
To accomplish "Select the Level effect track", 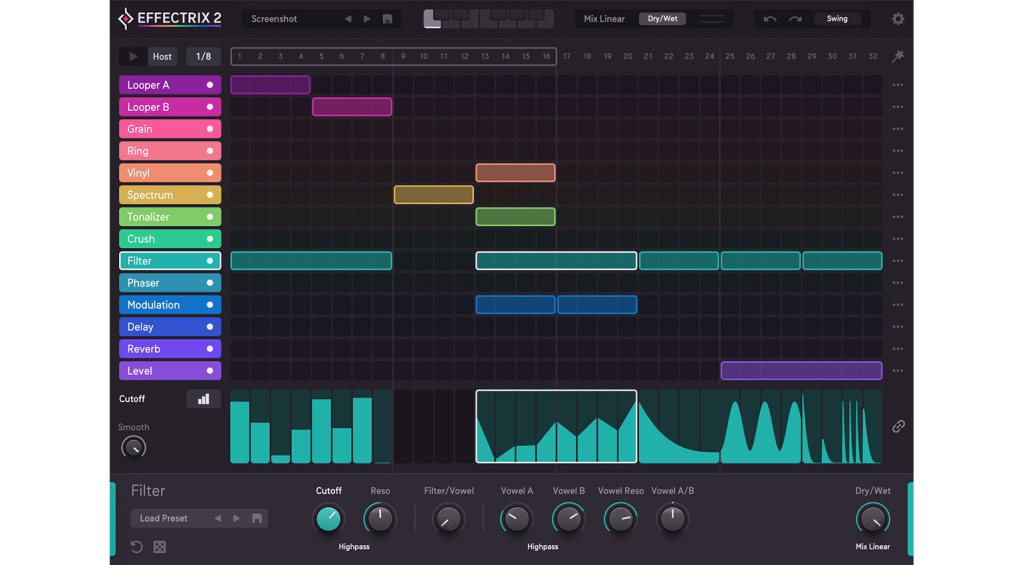I will [170, 371].
